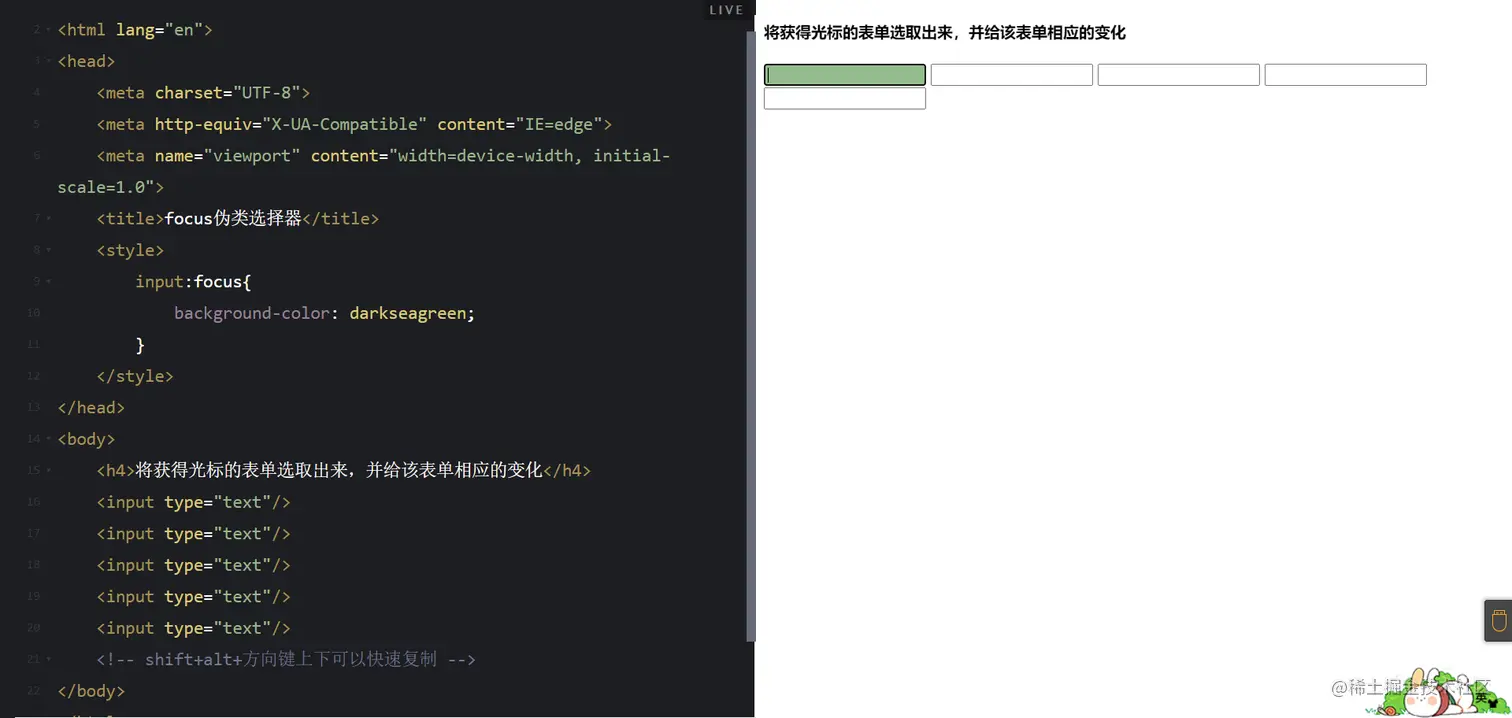Click the code editor vertical scrollbar
Screen dimensions: 1512x718
[x=751, y=335]
